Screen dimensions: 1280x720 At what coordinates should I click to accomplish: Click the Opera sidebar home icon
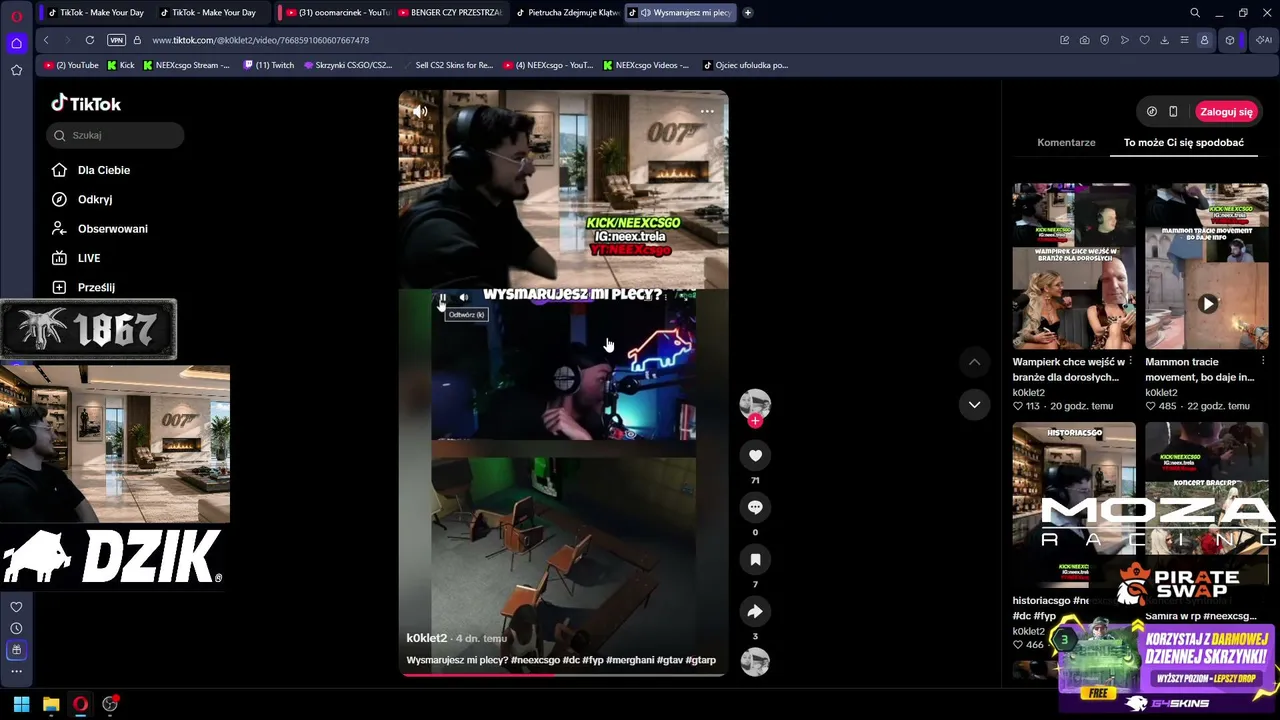(x=16, y=43)
